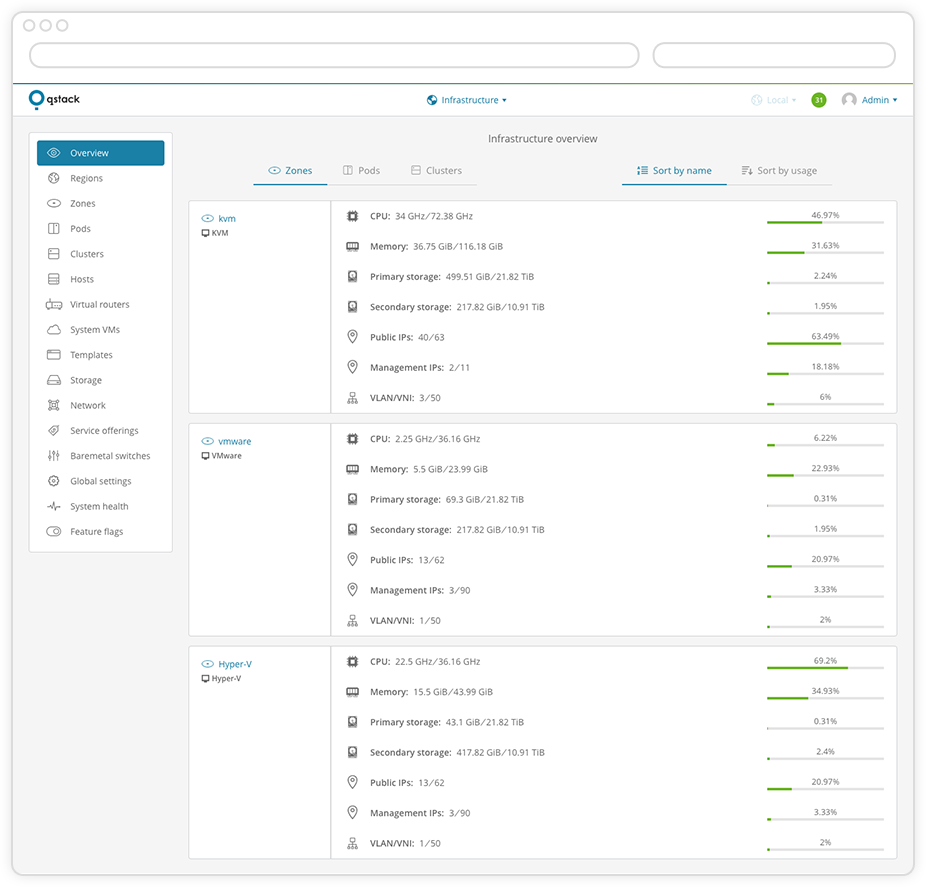Open the Storage drive icon

(54, 380)
